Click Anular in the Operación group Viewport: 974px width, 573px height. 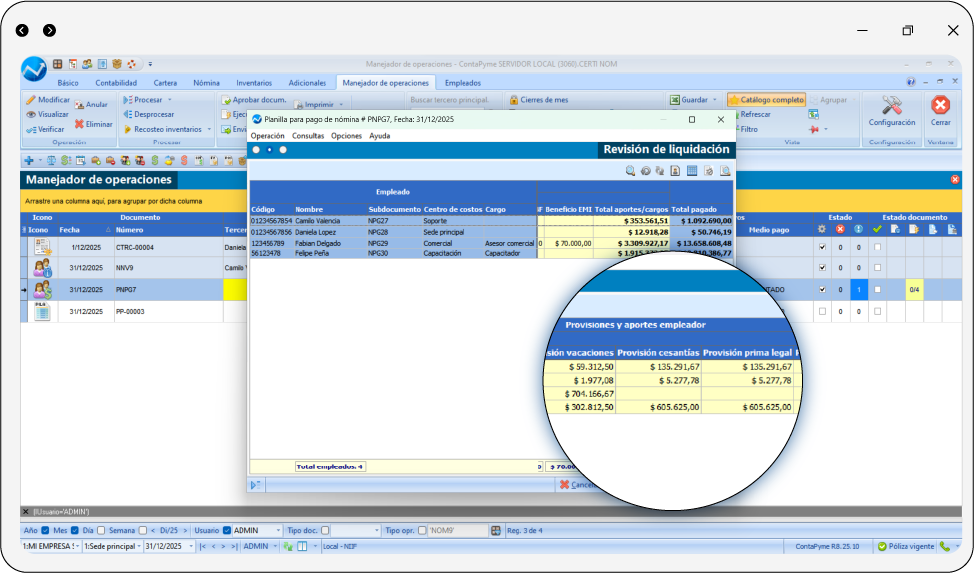click(91, 104)
